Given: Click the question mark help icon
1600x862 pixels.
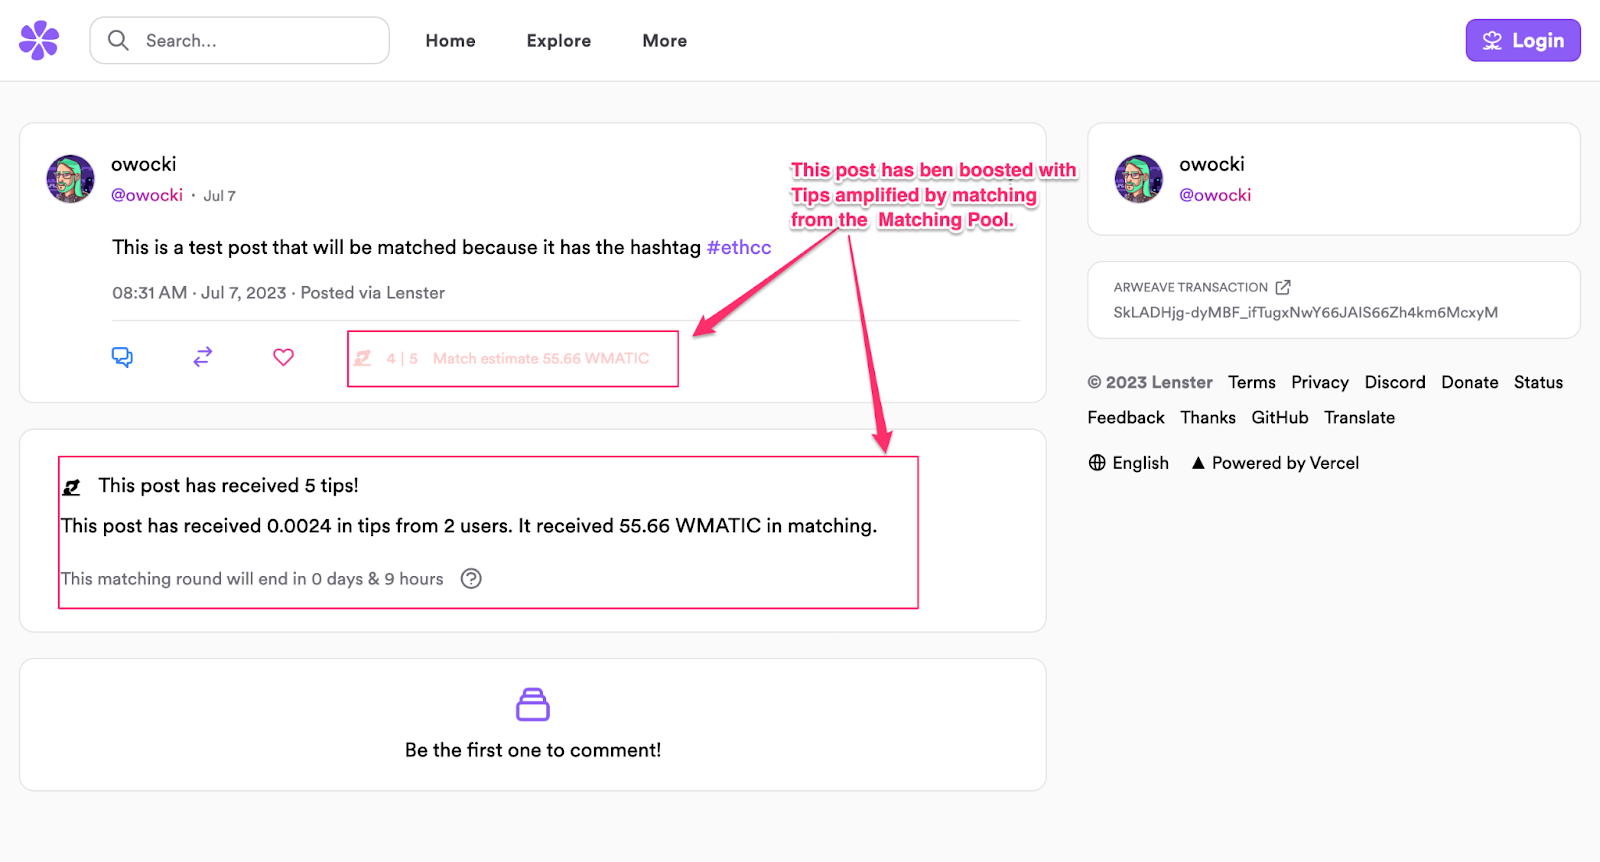Looking at the screenshot, I should pyautogui.click(x=471, y=578).
